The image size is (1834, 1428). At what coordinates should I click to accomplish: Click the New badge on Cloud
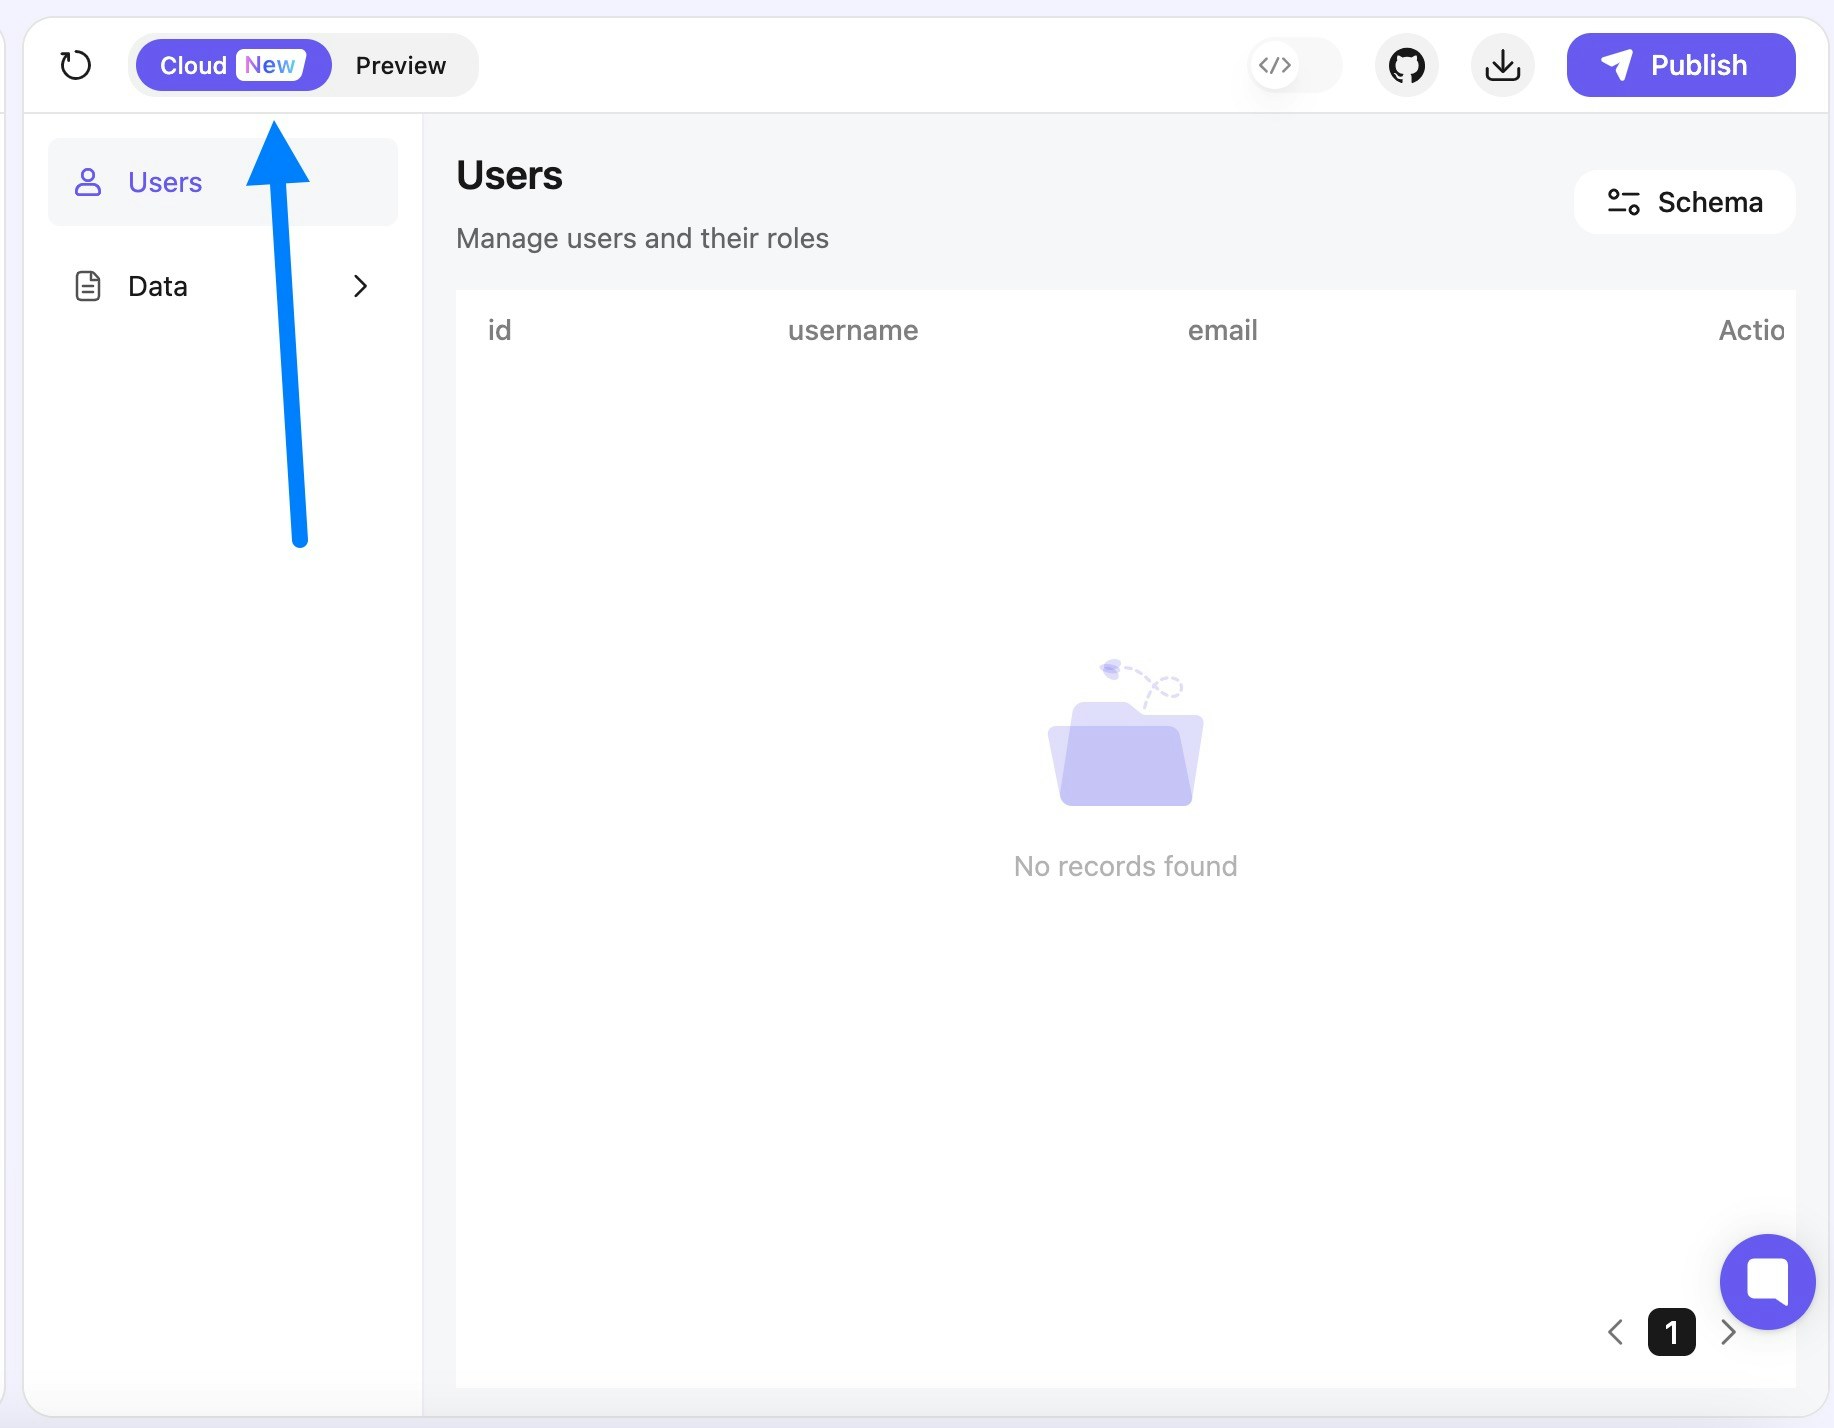click(x=268, y=64)
